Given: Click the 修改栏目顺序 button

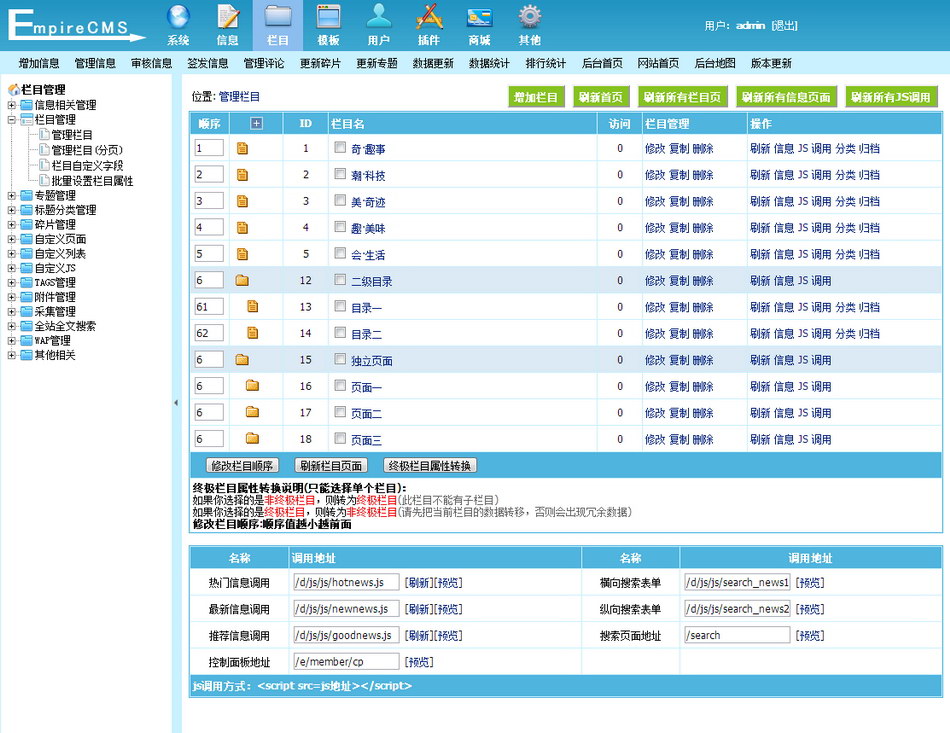Looking at the screenshot, I should (242, 465).
